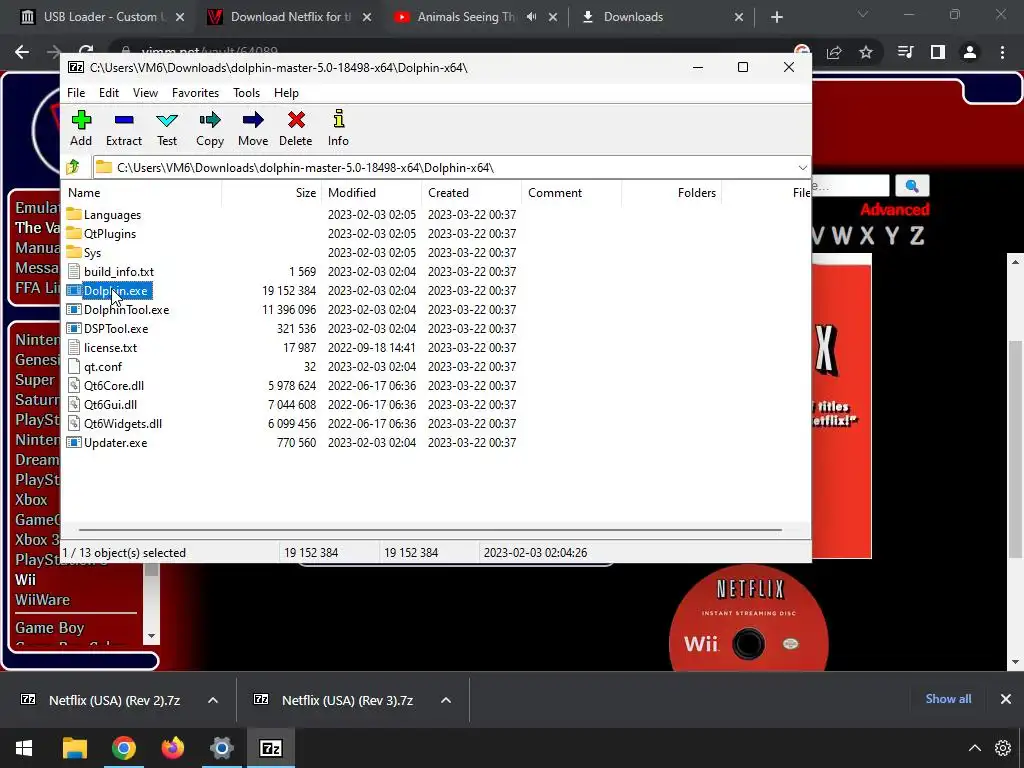Sort files by Created column header
1024x768 pixels.
click(x=472, y=193)
